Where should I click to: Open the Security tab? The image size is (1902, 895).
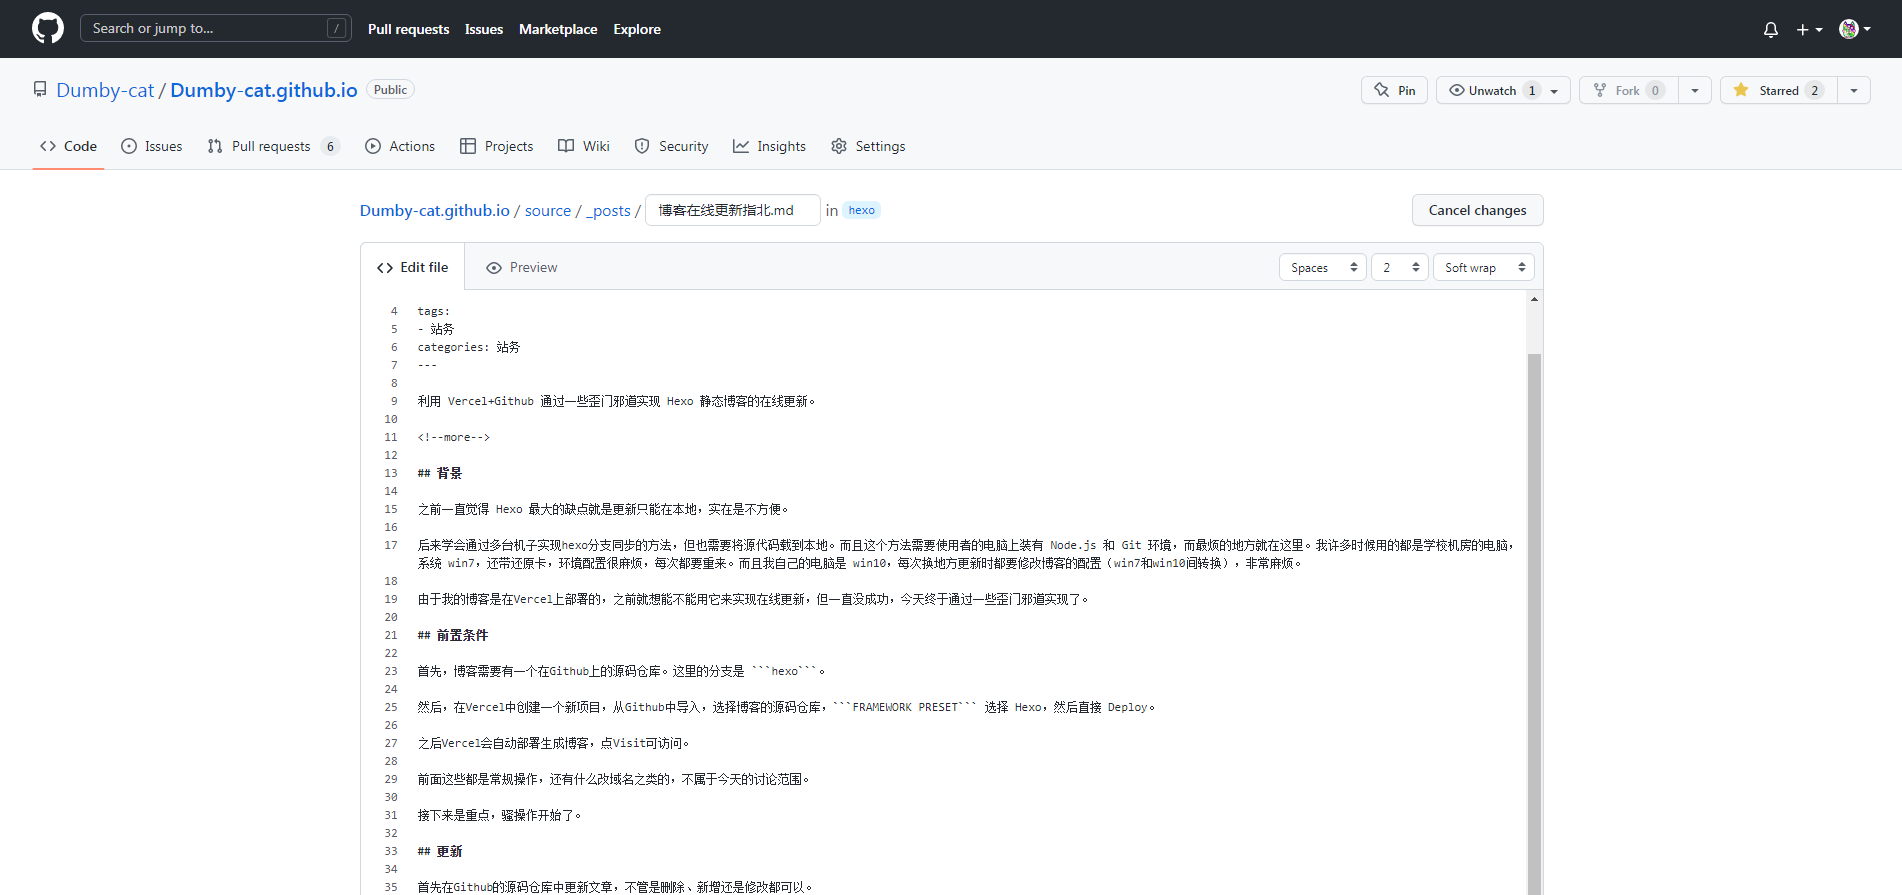672,146
